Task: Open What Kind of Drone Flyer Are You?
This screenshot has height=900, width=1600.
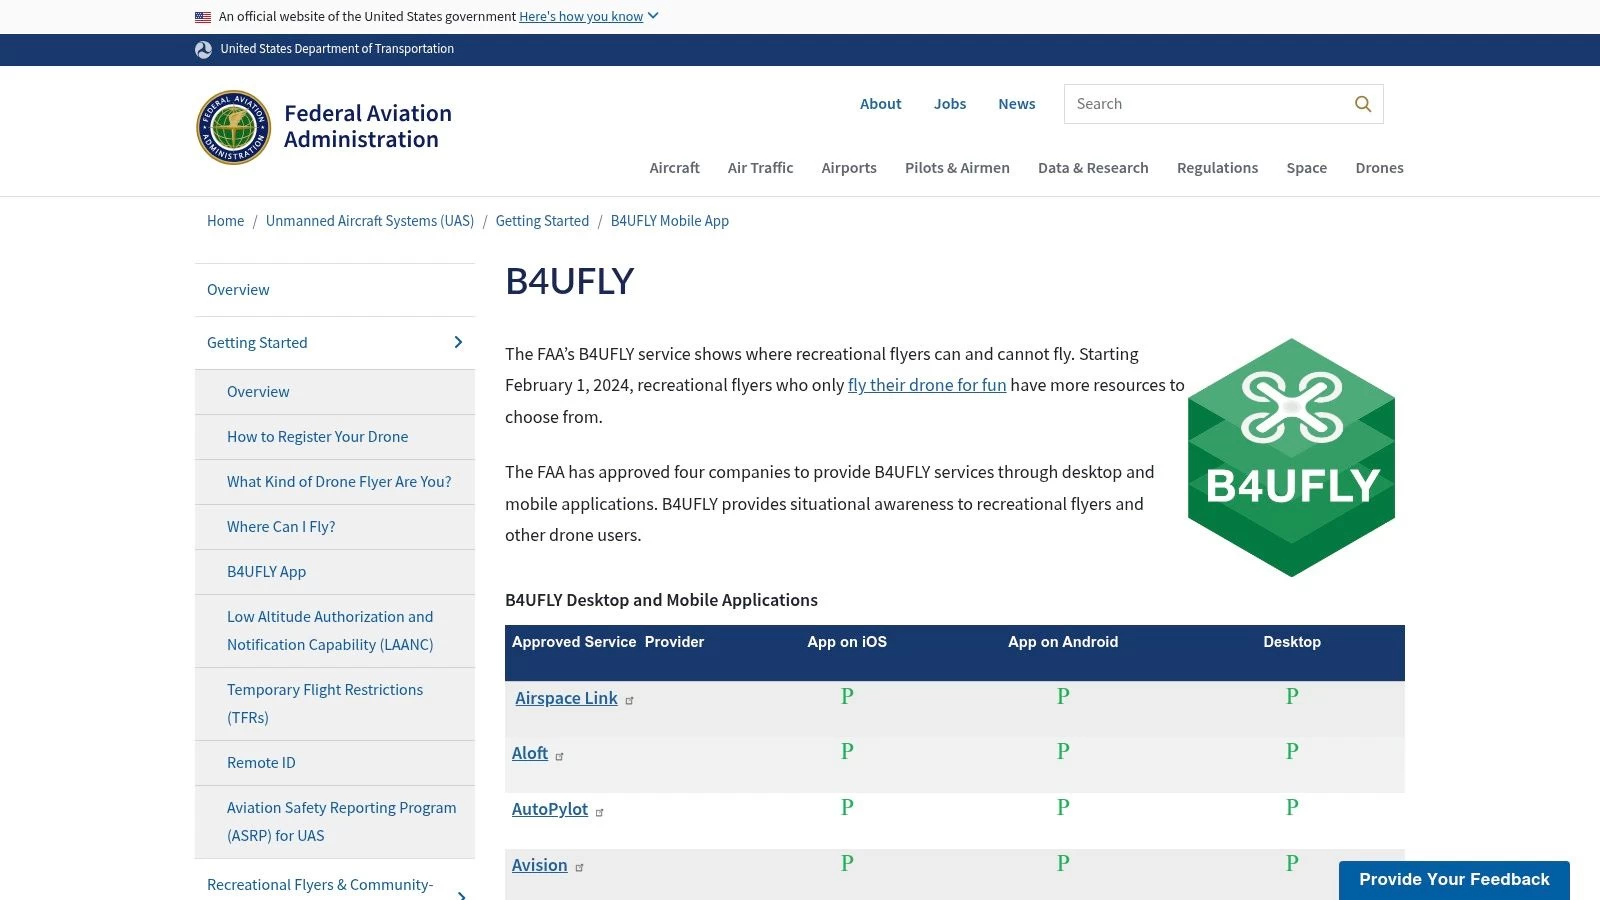Action: click(339, 482)
